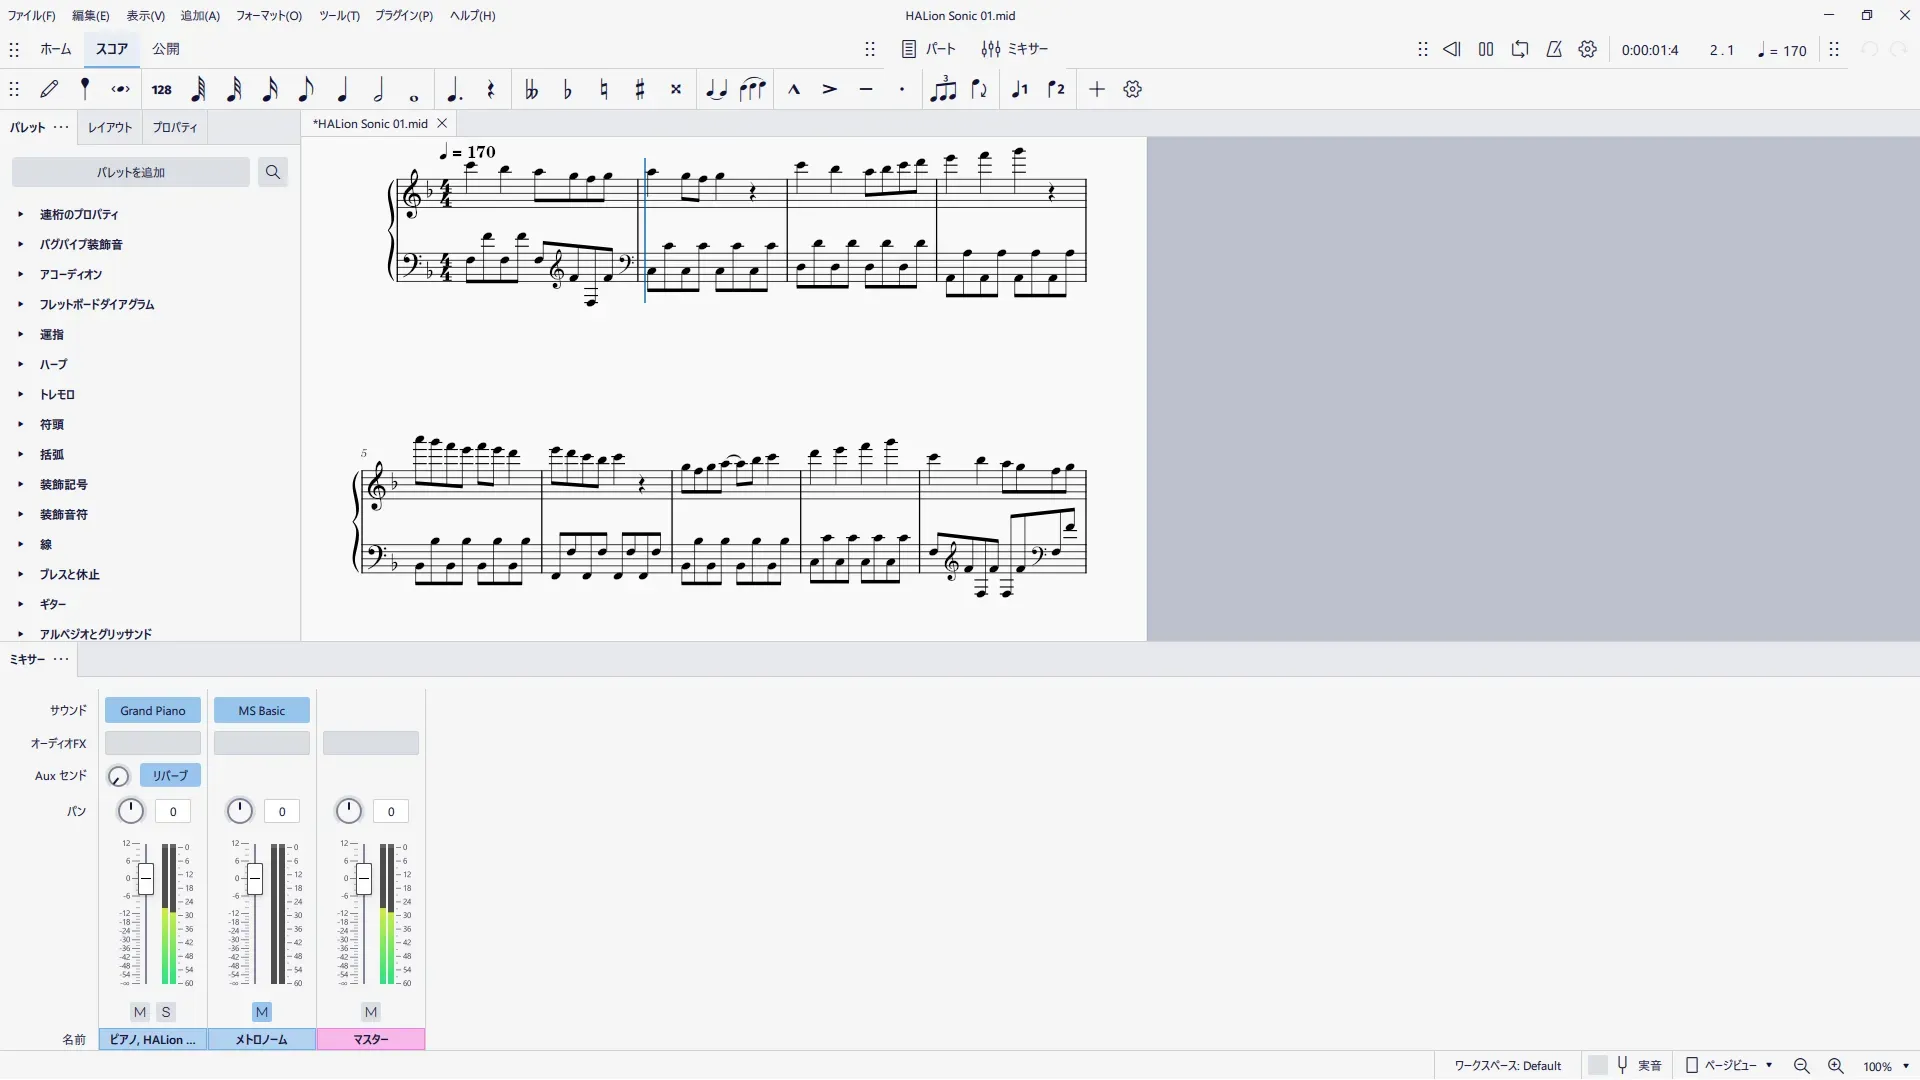Toggle the tie tool in toolbar

pos(716,90)
